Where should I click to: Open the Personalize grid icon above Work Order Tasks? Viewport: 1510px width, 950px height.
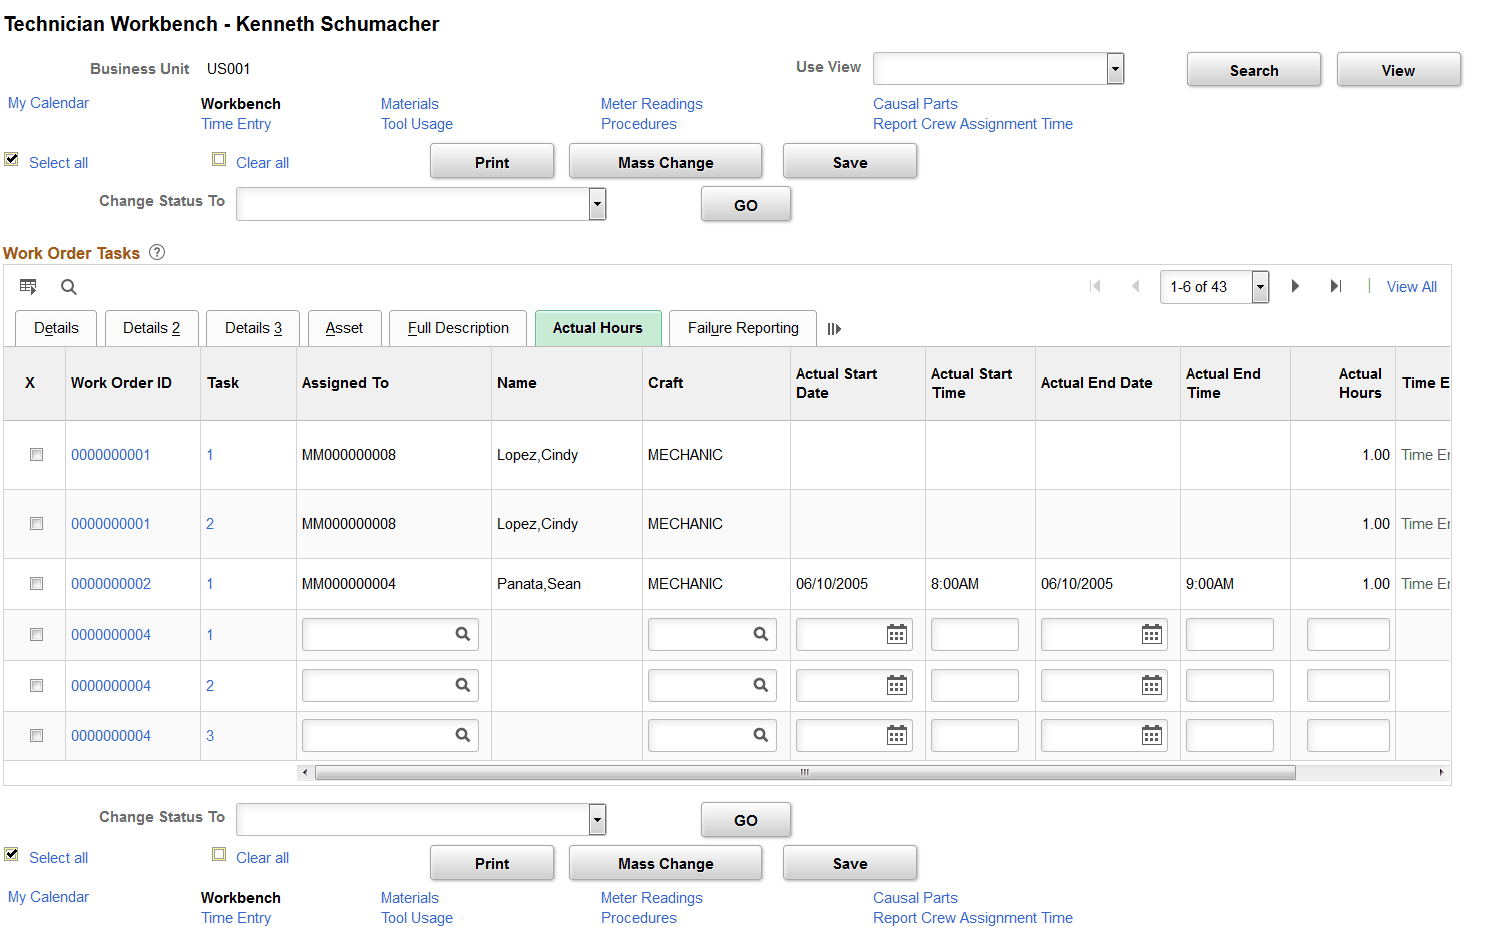click(x=28, y=287)
